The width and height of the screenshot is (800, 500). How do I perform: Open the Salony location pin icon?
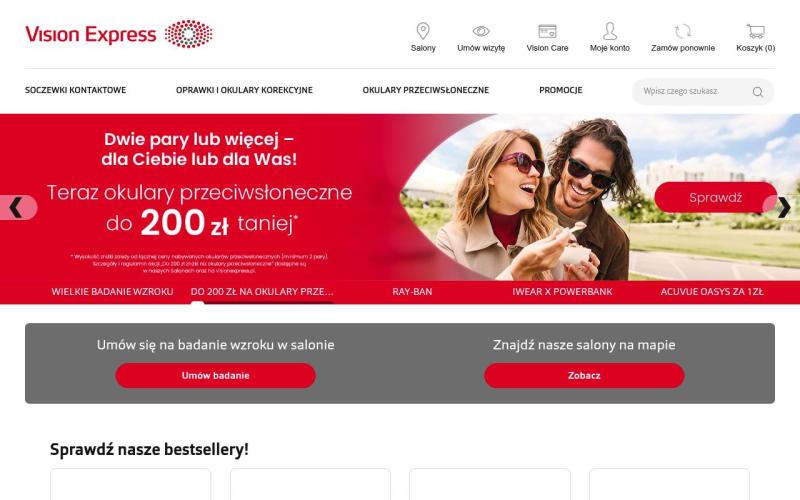coord(423,31)
